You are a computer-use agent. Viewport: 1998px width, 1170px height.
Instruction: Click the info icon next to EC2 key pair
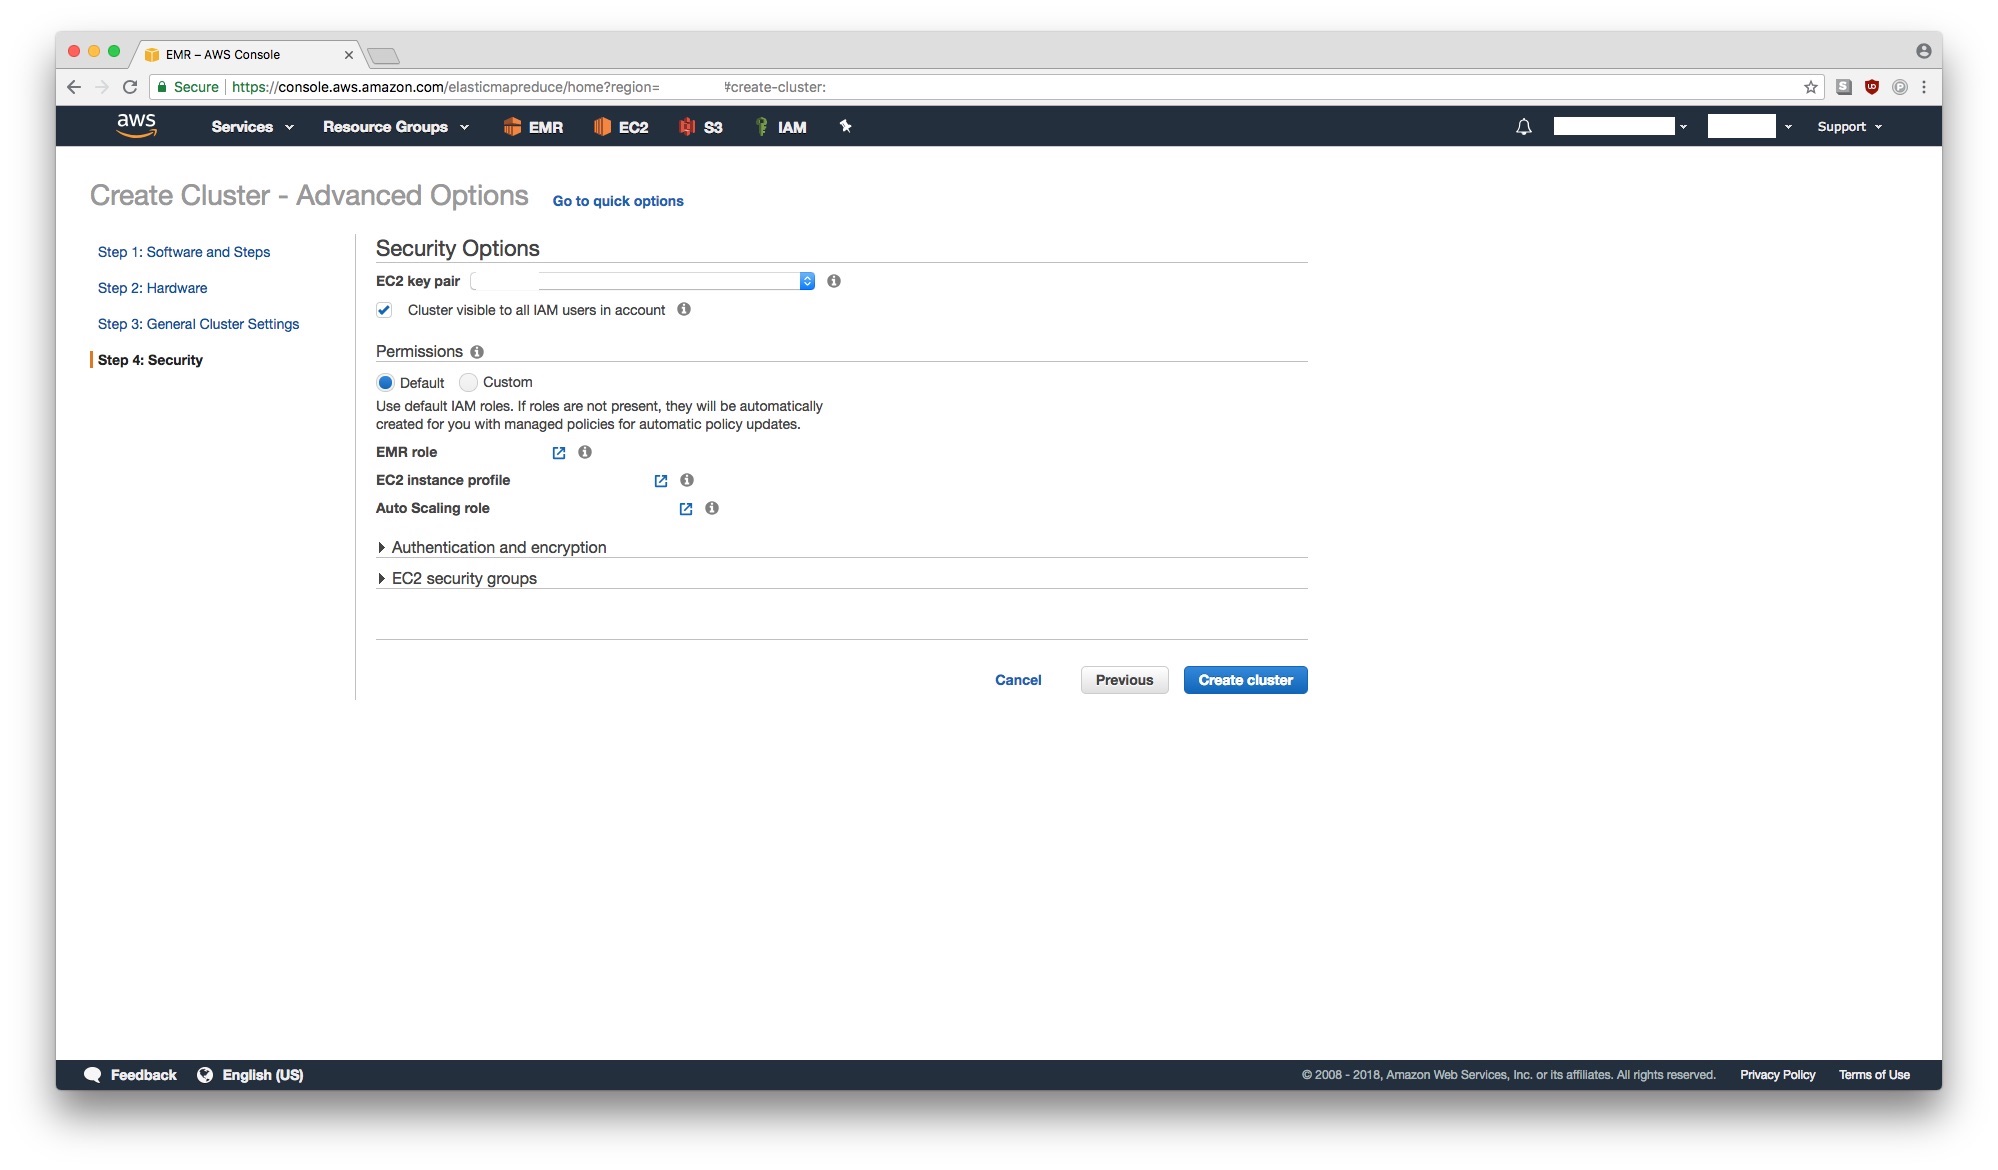[833, 280]
